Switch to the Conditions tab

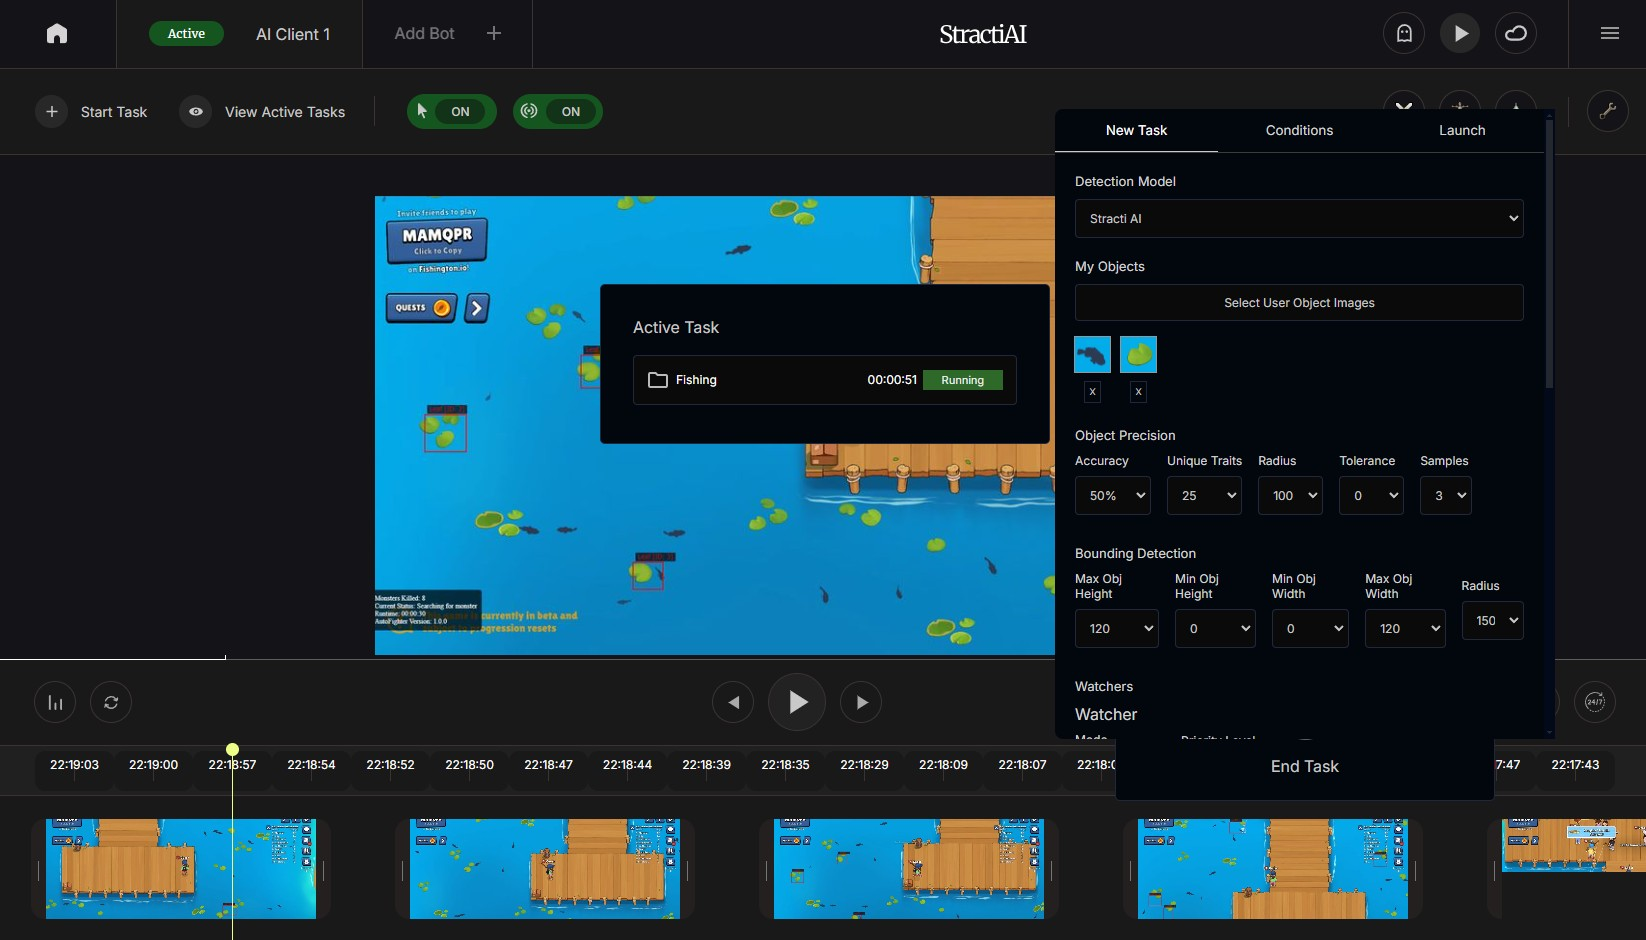tap(1299, 130)
